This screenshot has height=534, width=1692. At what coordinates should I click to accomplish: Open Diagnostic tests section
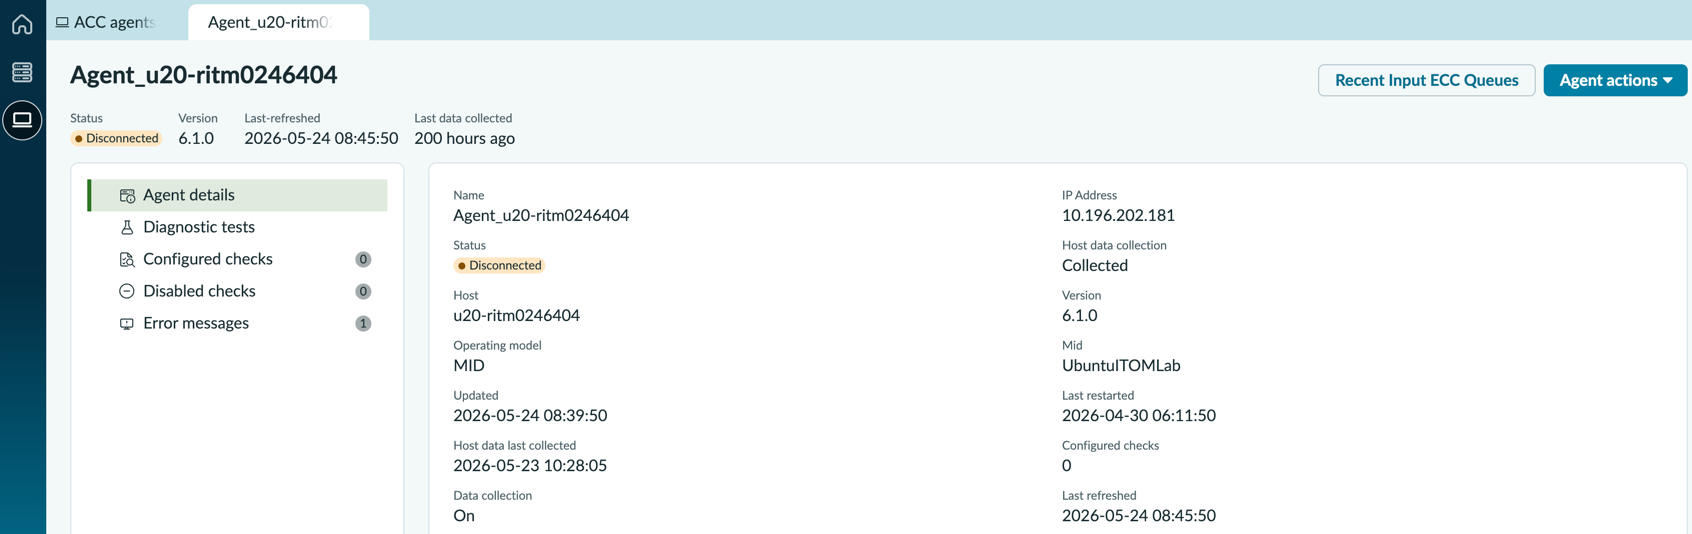(x=238, y=227)
